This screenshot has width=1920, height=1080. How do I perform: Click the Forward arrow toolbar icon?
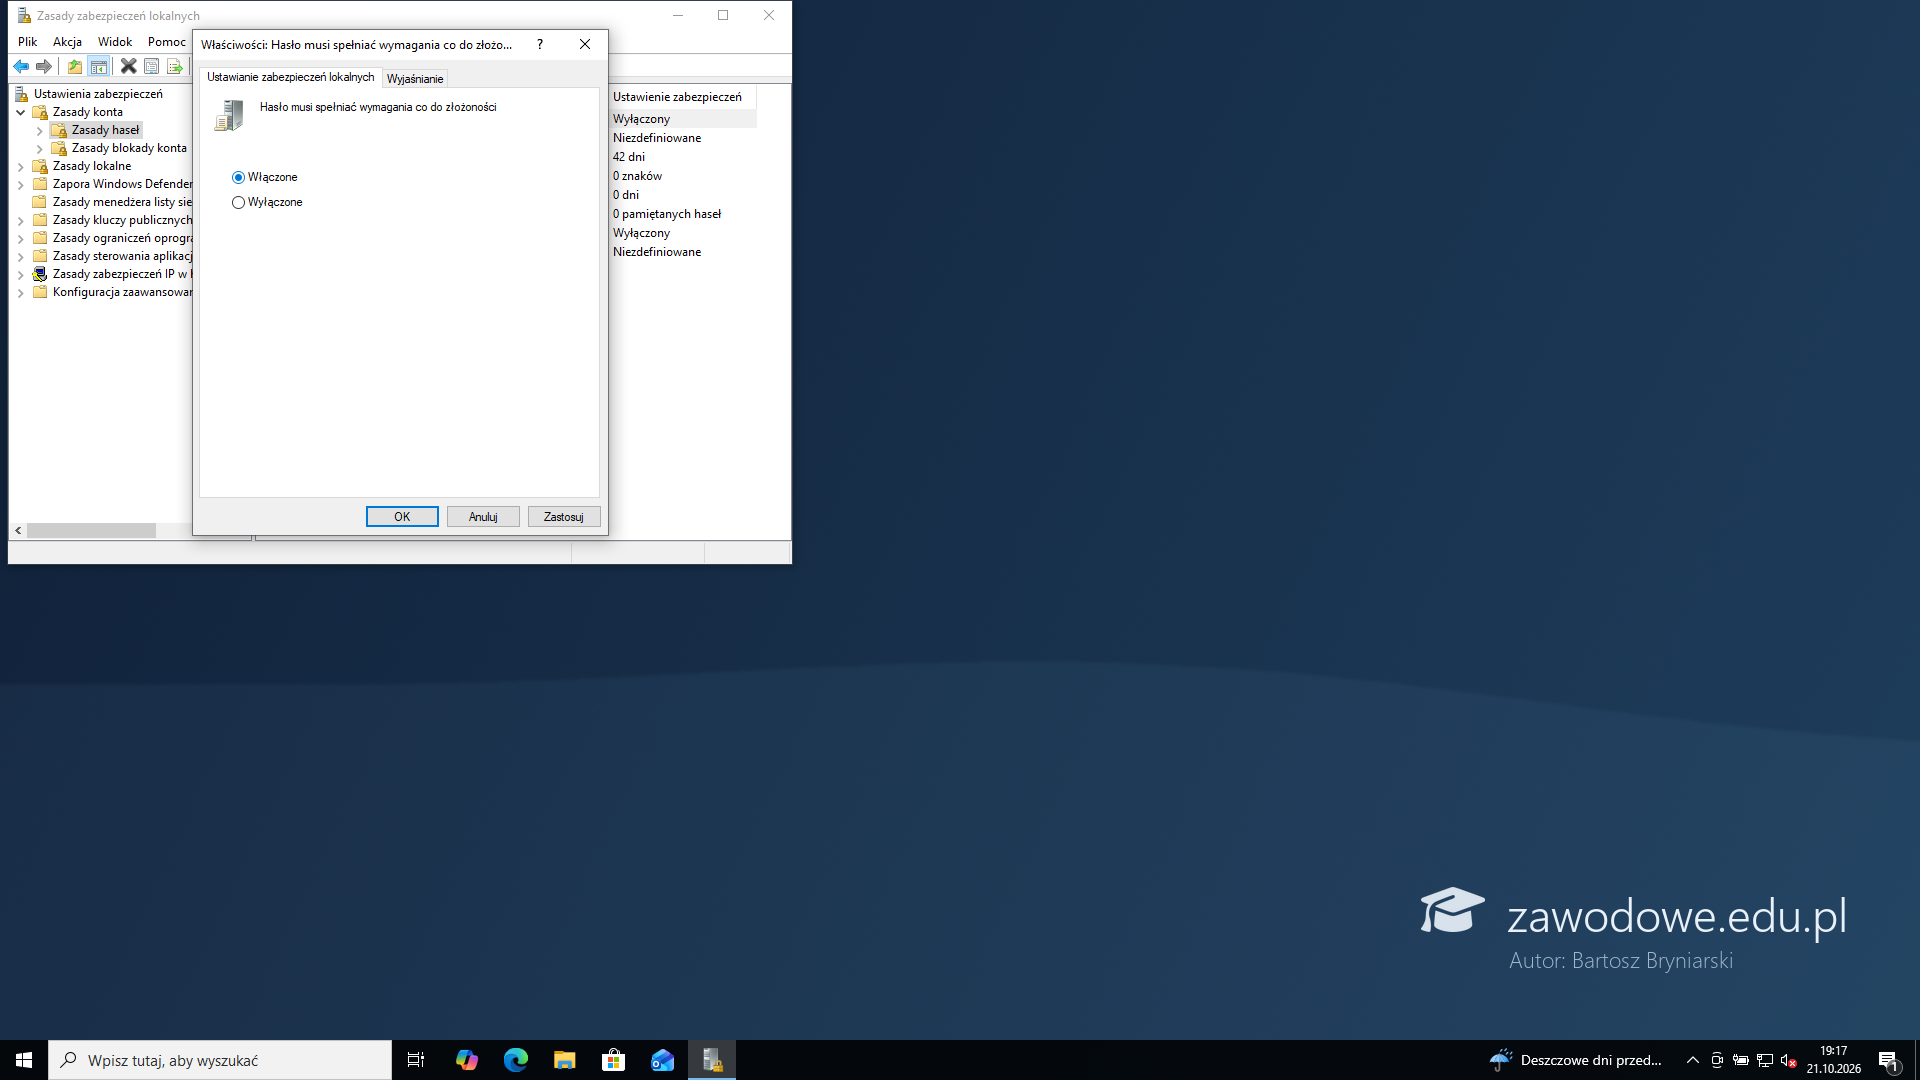(x=44, y=66)
